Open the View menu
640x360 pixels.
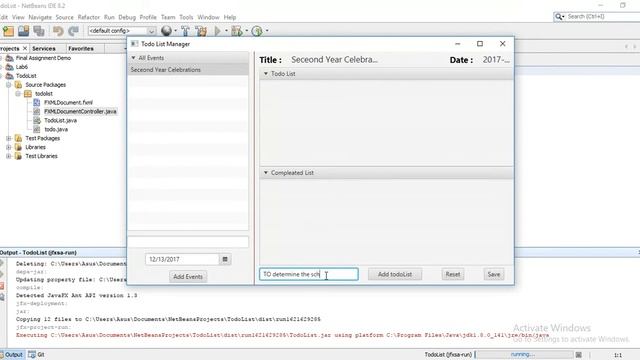(x=18, y=17)
